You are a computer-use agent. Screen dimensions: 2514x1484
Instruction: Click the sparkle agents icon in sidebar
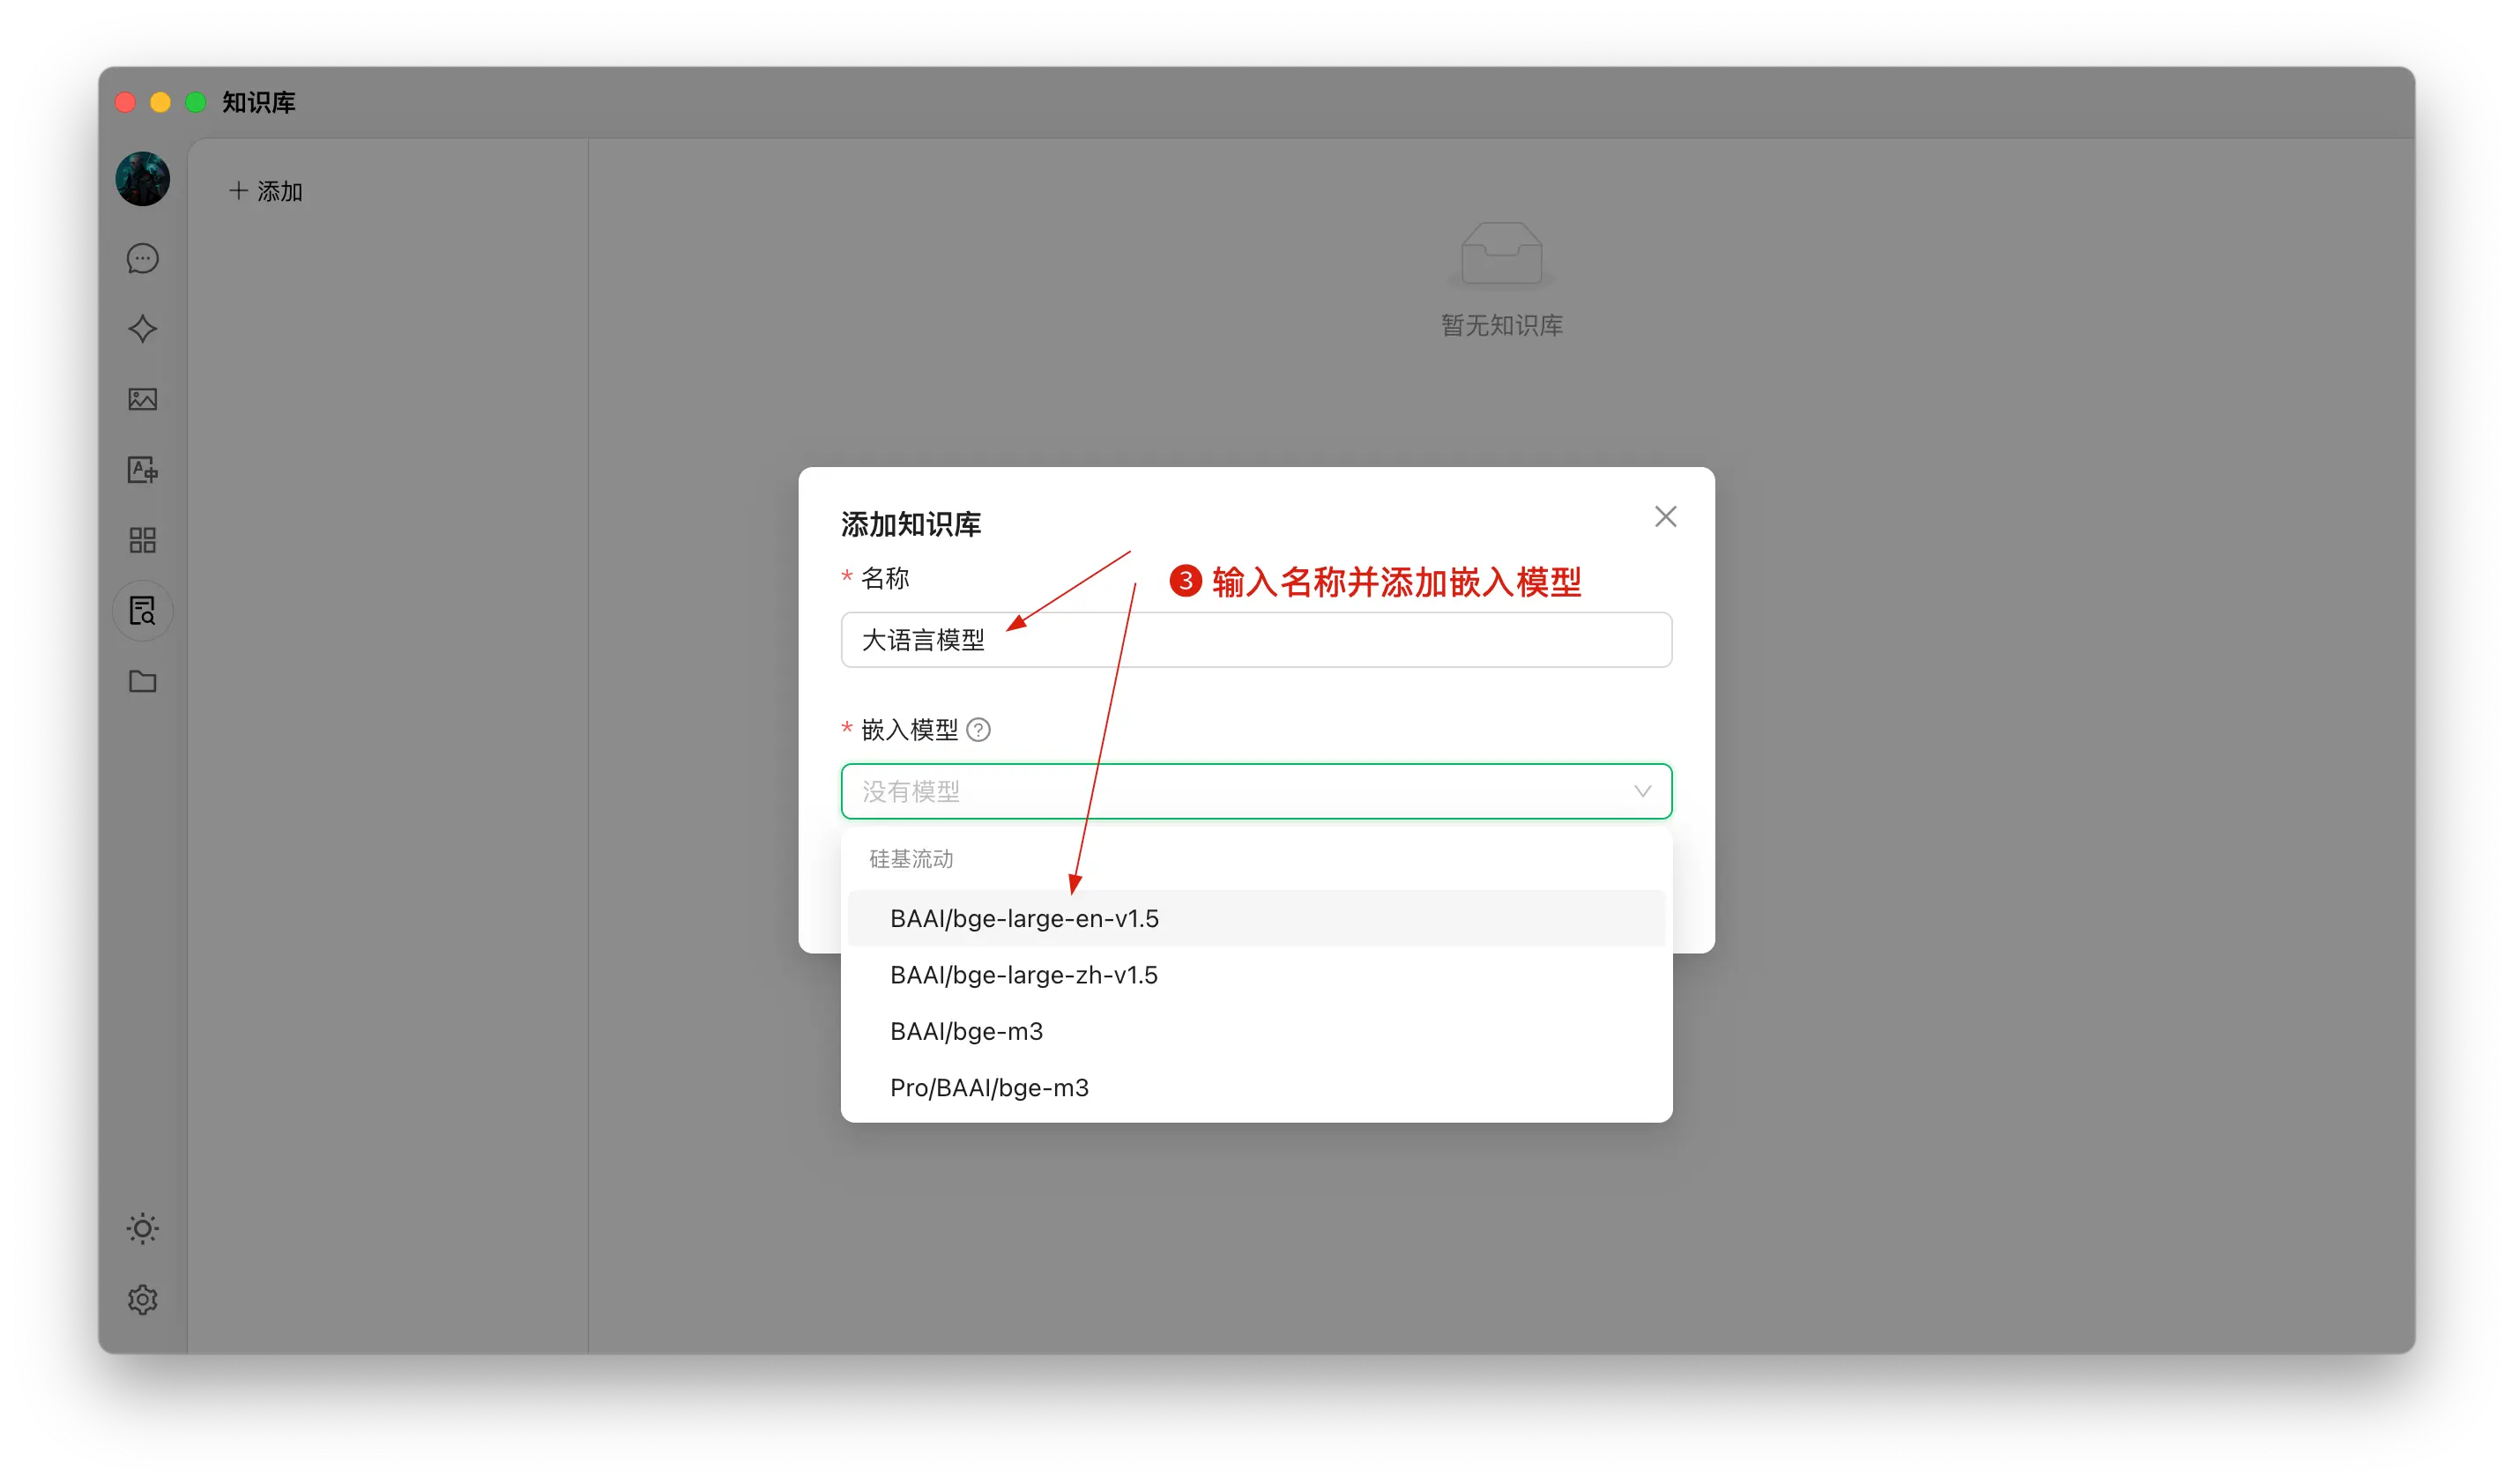pyautogui.click(x=143, y=329)
